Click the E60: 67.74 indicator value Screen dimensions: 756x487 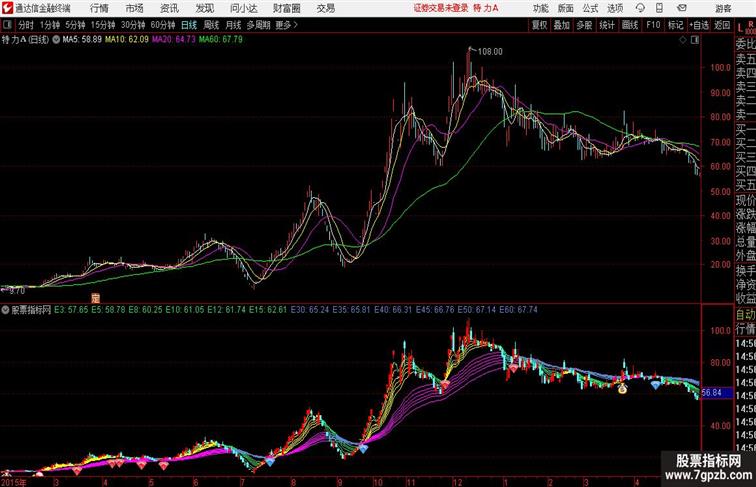(x=518, y=310)
